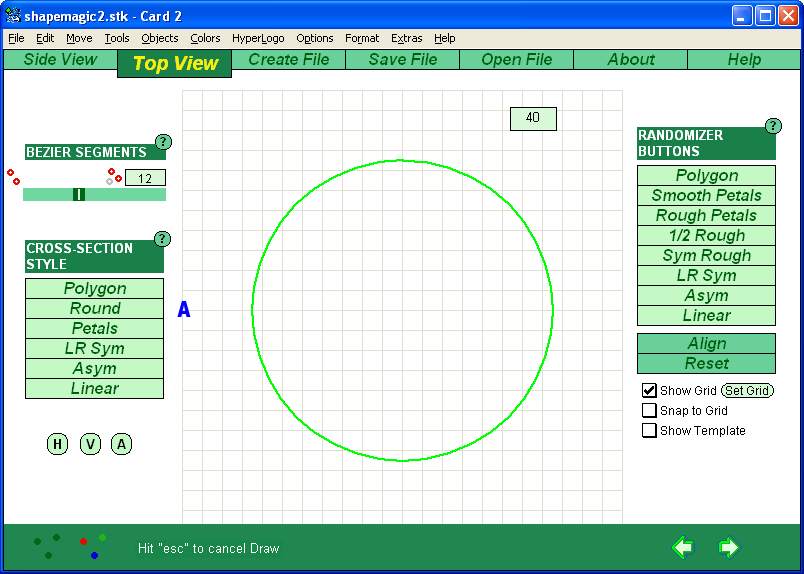Enable the Snap to Grid checkbox
804x574 pixels.
[650, 411]
